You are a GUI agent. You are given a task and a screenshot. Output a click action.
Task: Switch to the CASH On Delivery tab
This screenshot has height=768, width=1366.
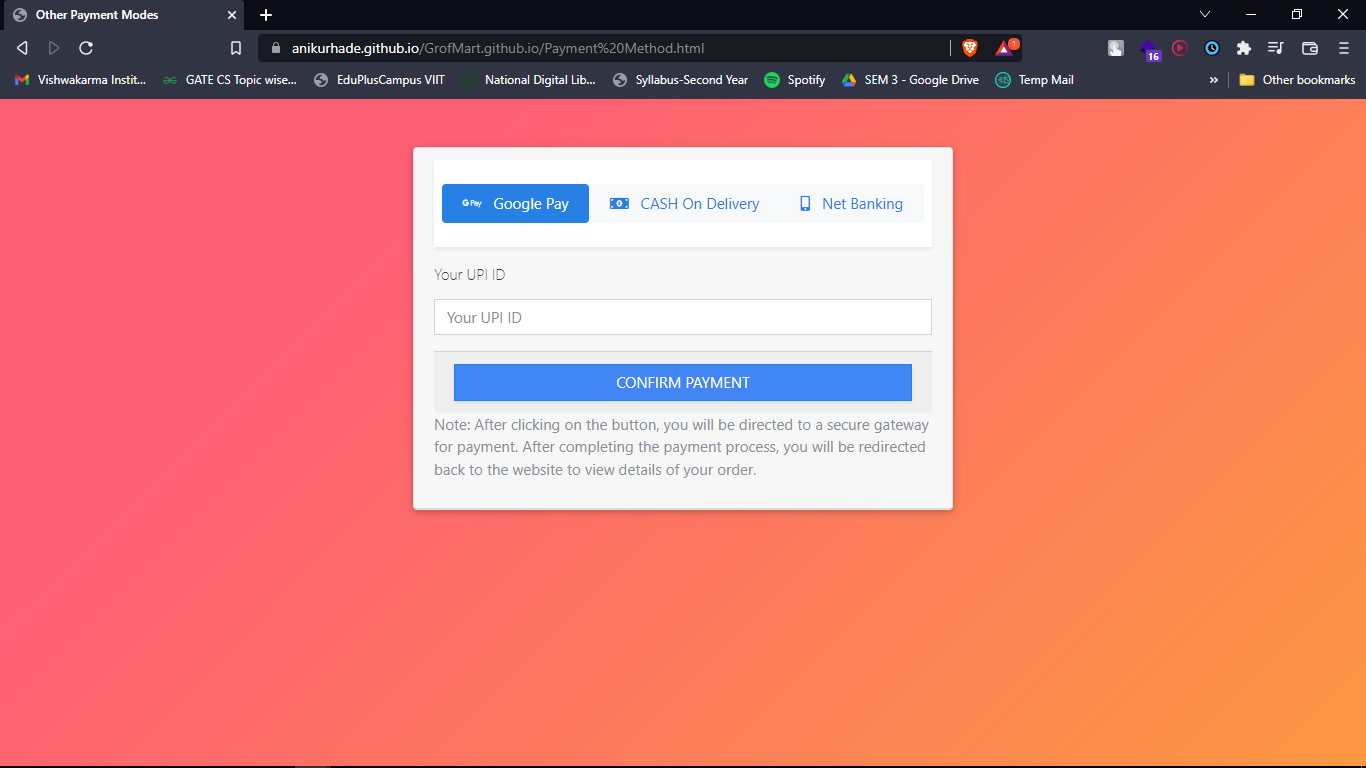pos(685,204)
